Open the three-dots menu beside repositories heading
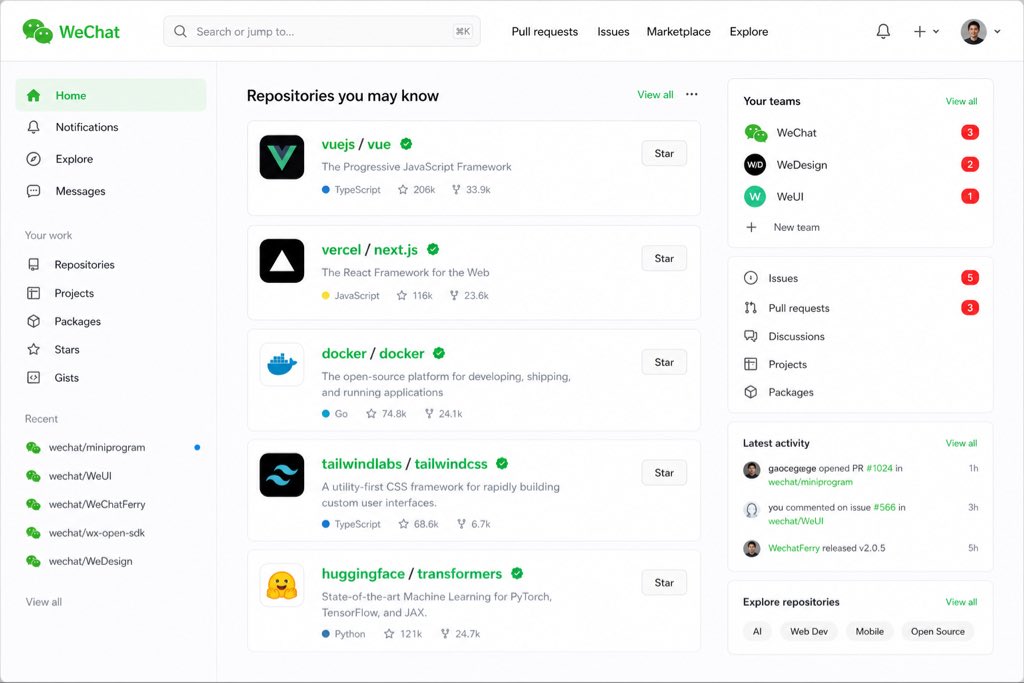Viewport: 1024px width, 683px height. [692, 94]
